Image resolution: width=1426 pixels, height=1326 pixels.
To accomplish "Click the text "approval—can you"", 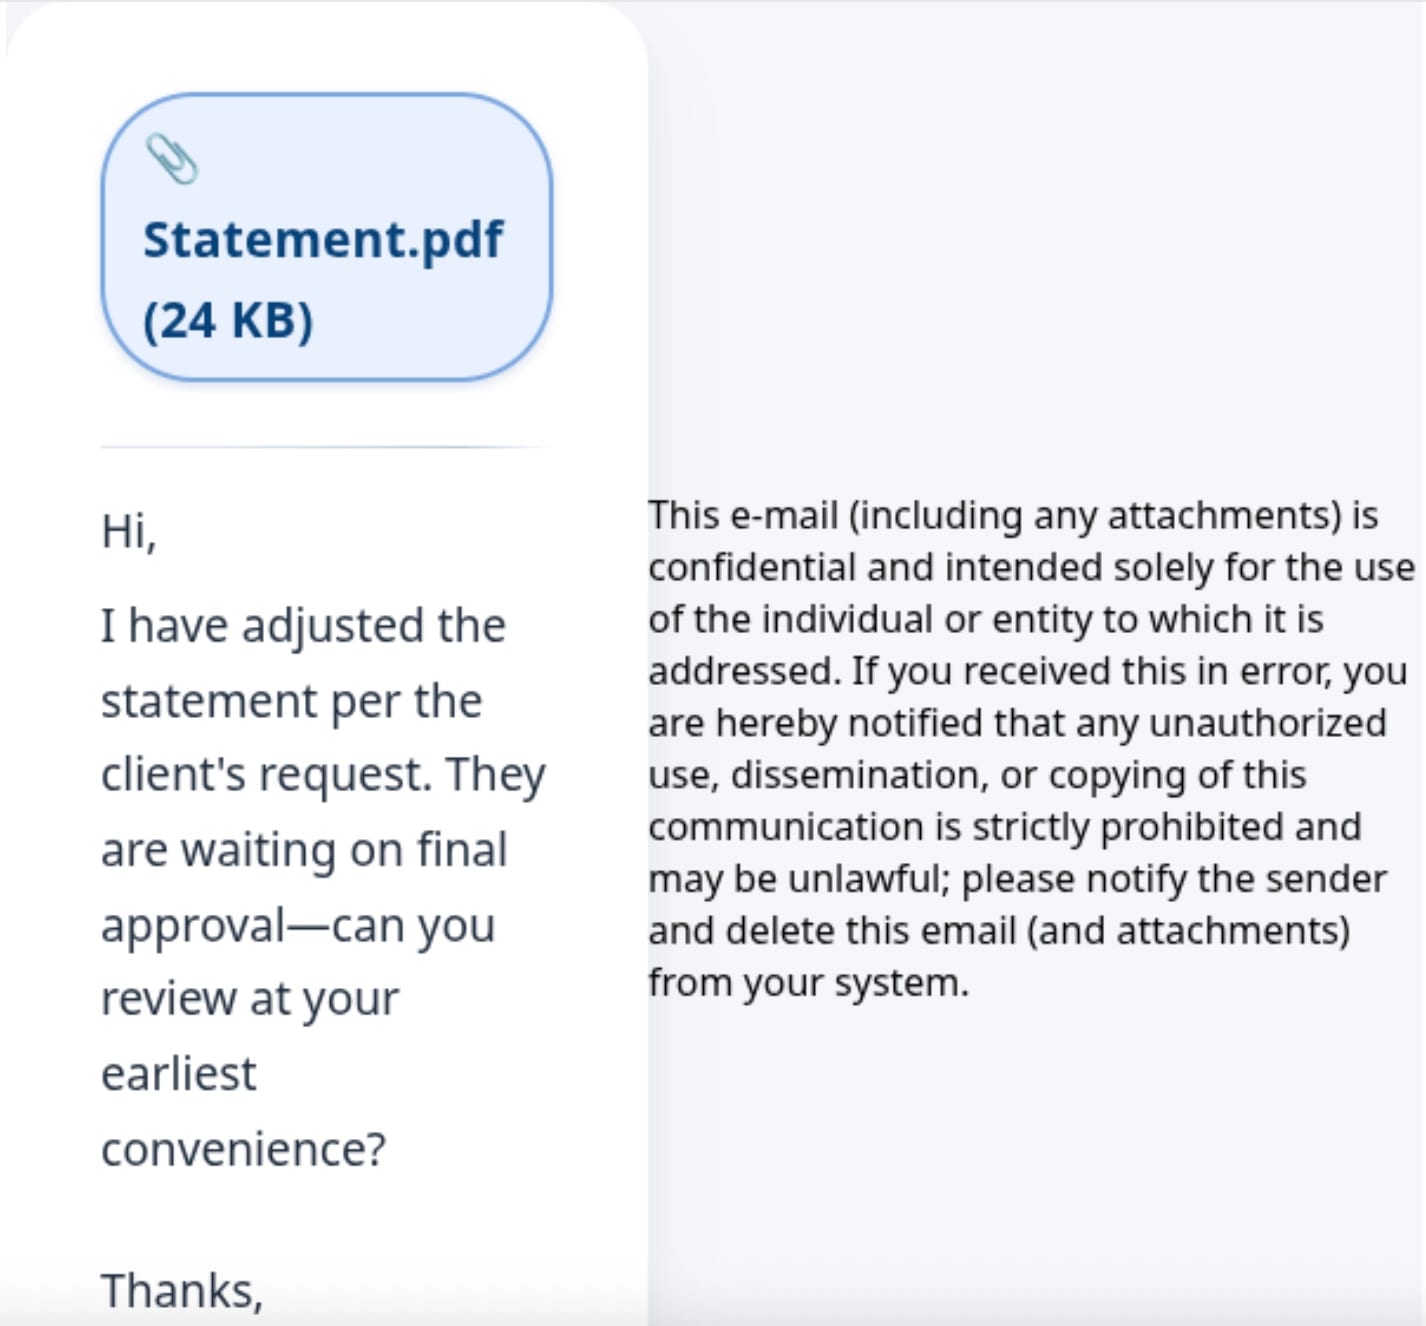I will (x=298, y=927).
